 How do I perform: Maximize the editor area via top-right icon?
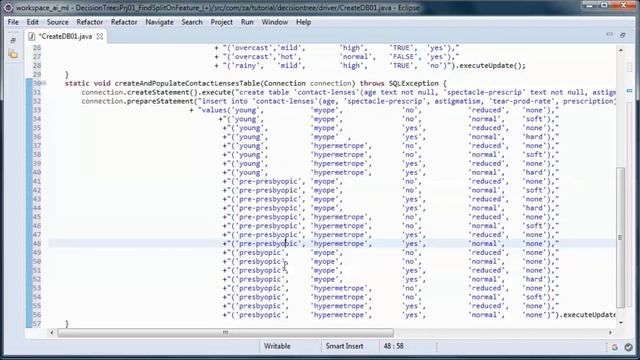coord(622,35)
